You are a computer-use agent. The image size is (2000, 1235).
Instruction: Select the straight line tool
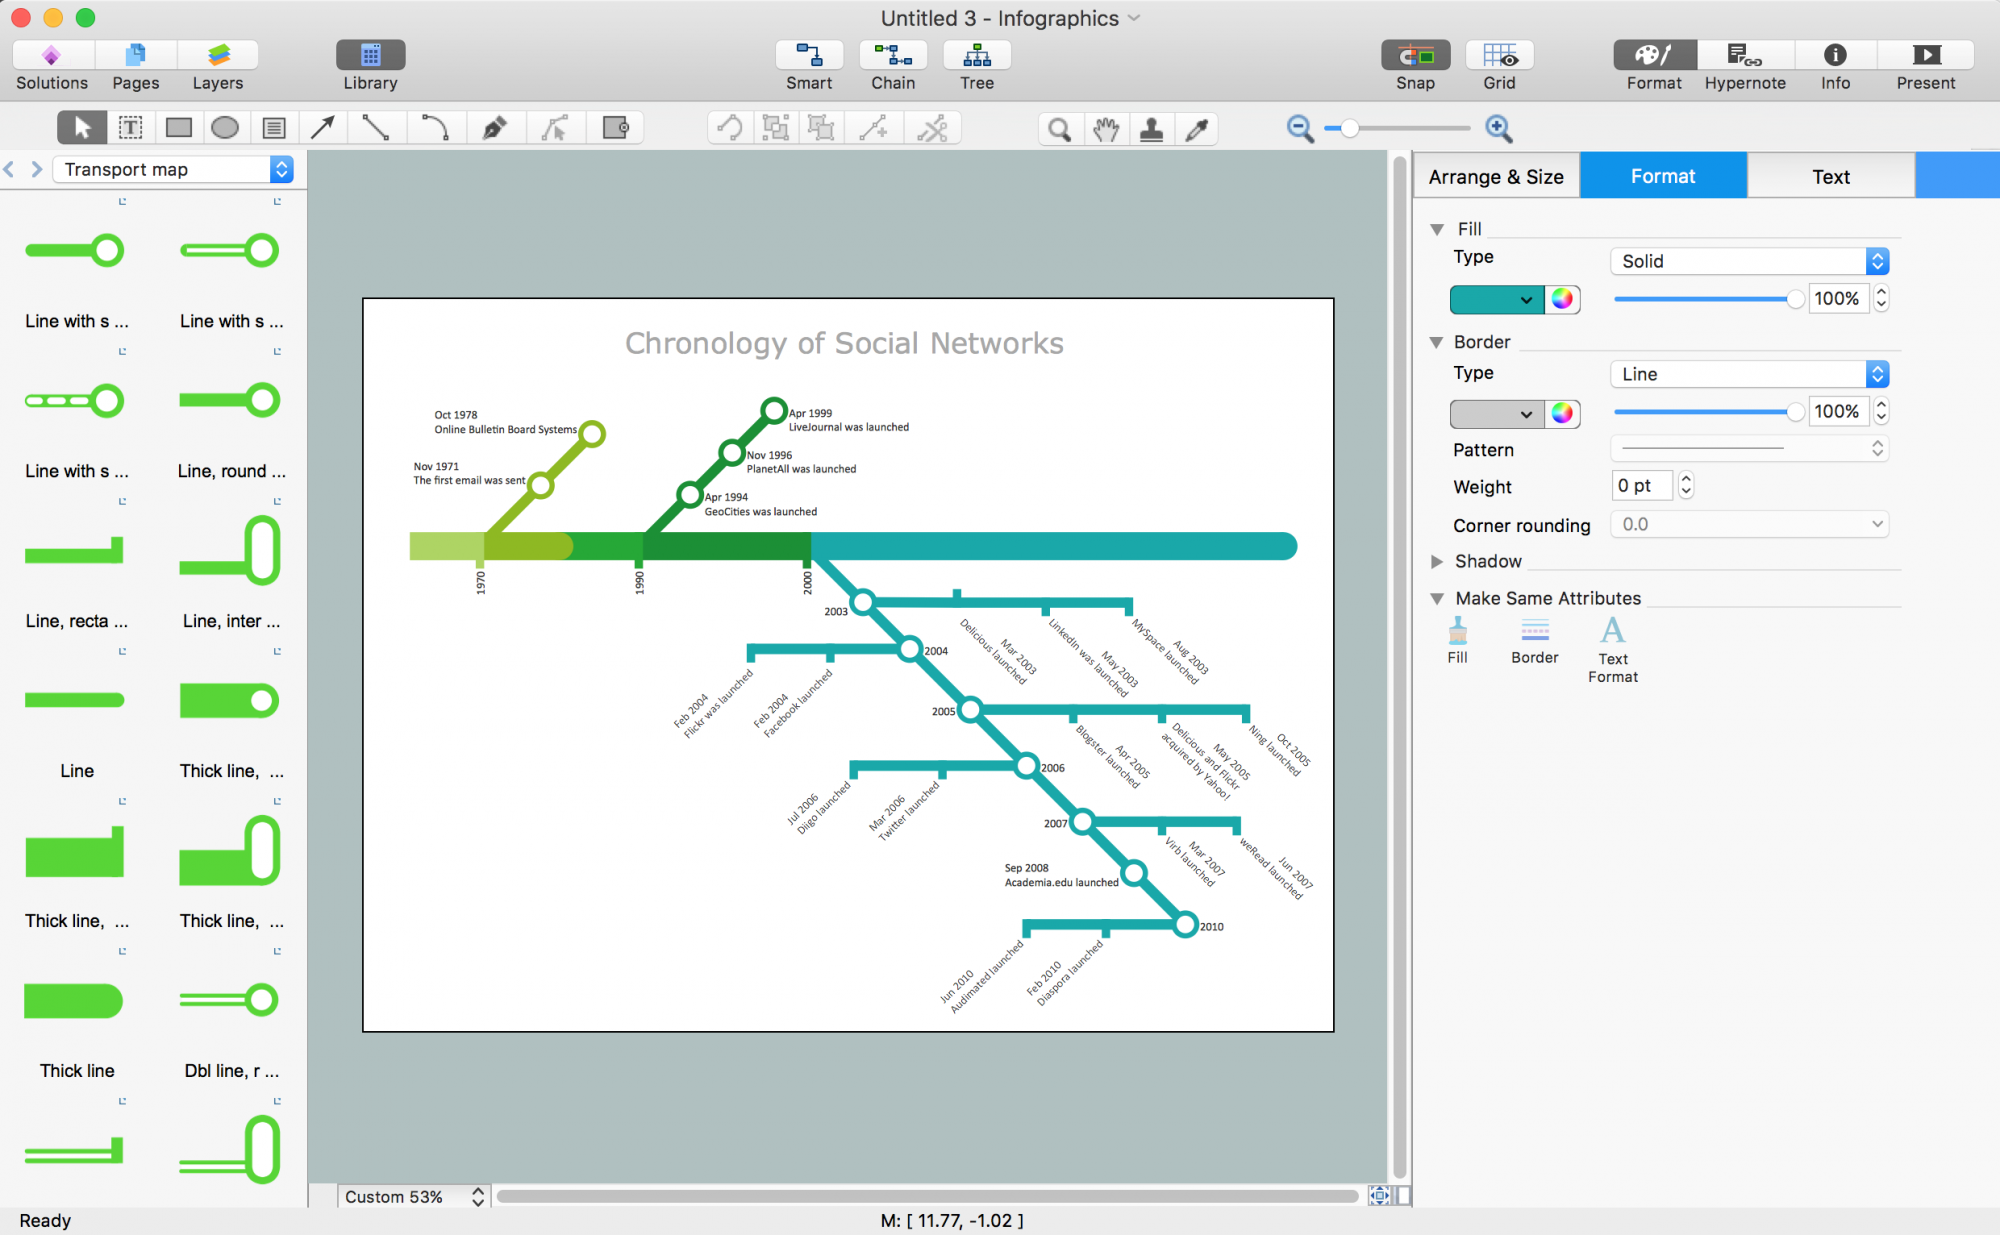point(376,128)
